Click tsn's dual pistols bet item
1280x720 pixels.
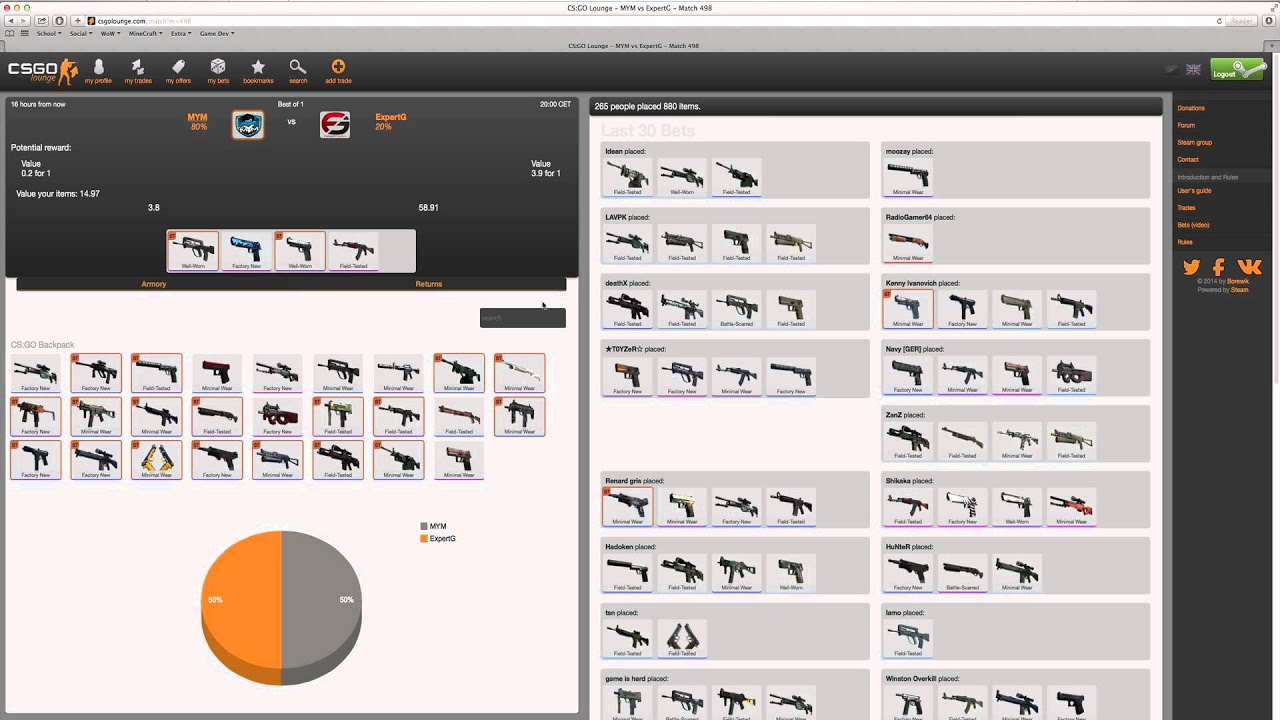(682, 637)
